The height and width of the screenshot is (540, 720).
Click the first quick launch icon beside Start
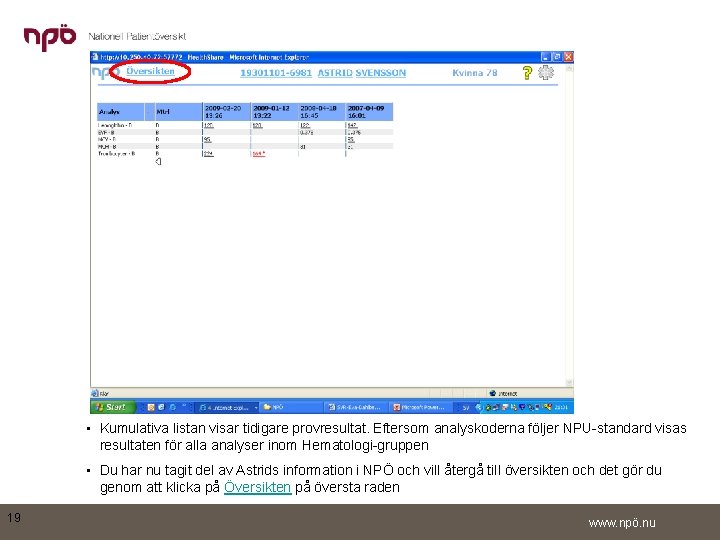(151, 407)
